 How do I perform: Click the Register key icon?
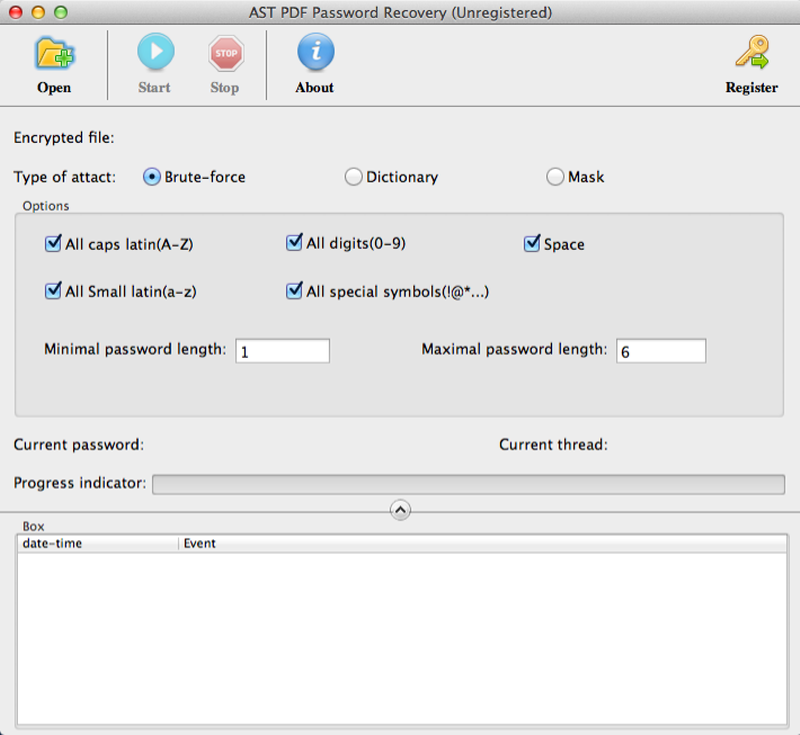point(752,52)
